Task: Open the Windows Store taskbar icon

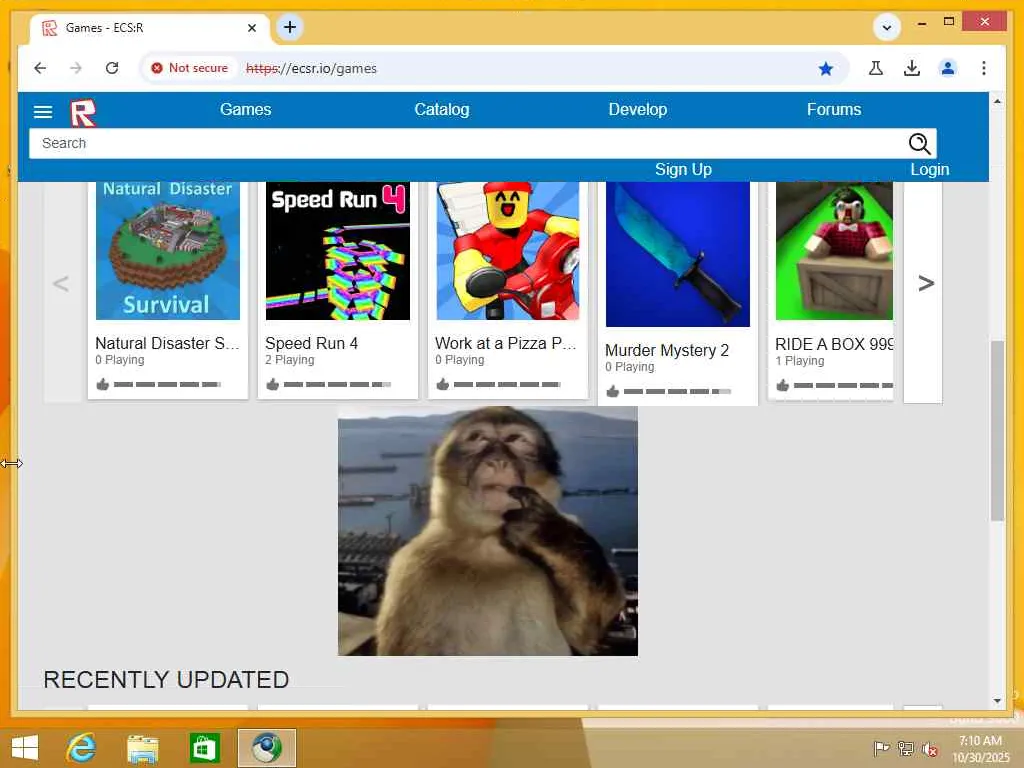Action: (204, 748)
